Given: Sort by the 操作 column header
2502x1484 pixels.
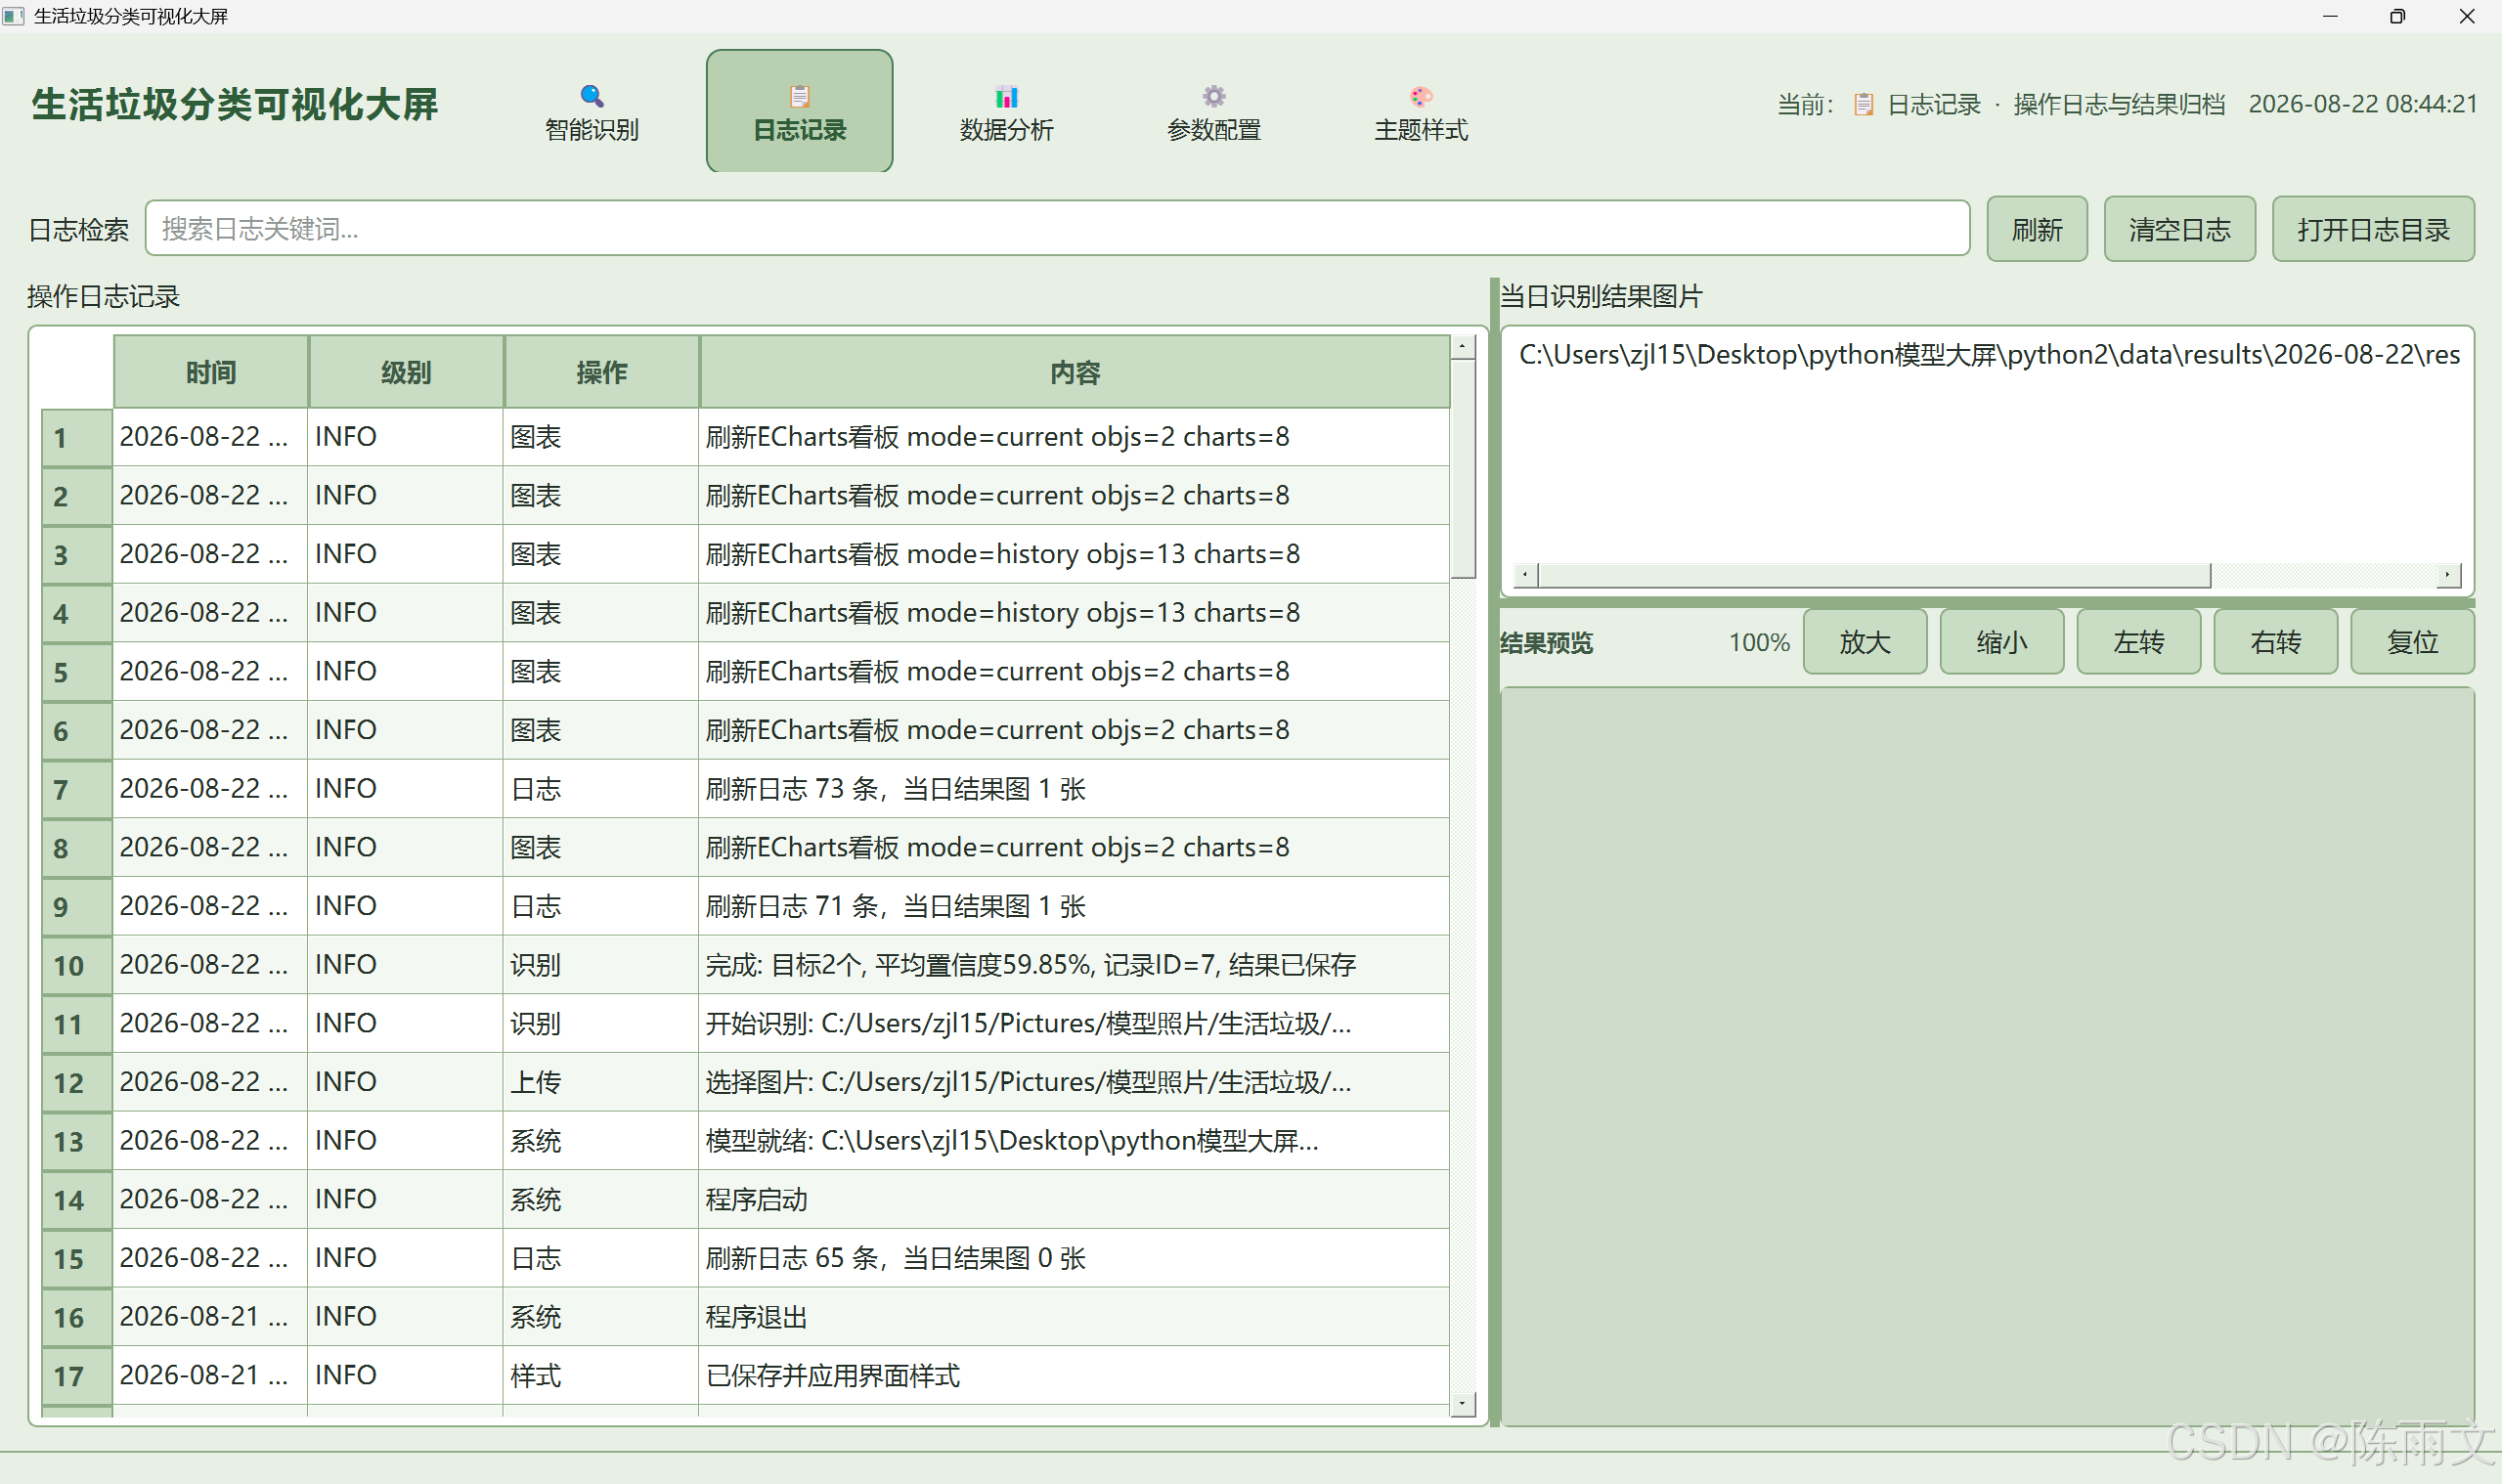Looking at the screenshot, I should pos(602,372).
